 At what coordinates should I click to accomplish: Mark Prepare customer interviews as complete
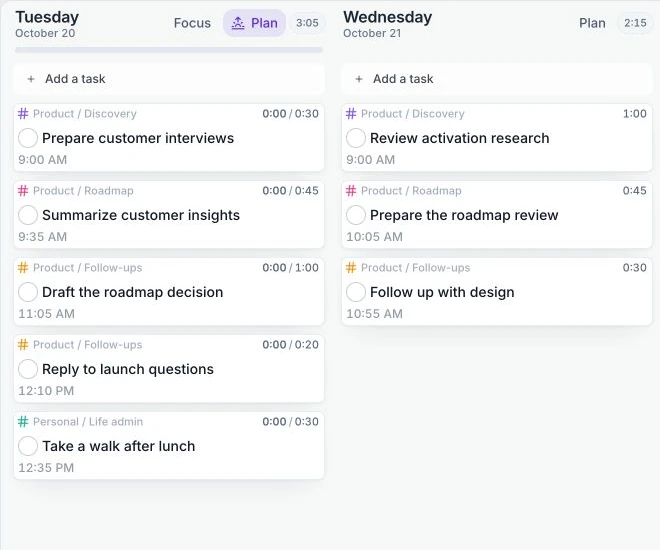pyautogui.click(x=28, y=138)
